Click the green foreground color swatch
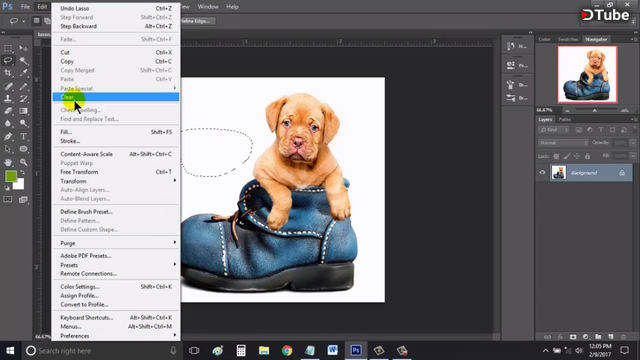The image size is (640, 360). point(11,176)
